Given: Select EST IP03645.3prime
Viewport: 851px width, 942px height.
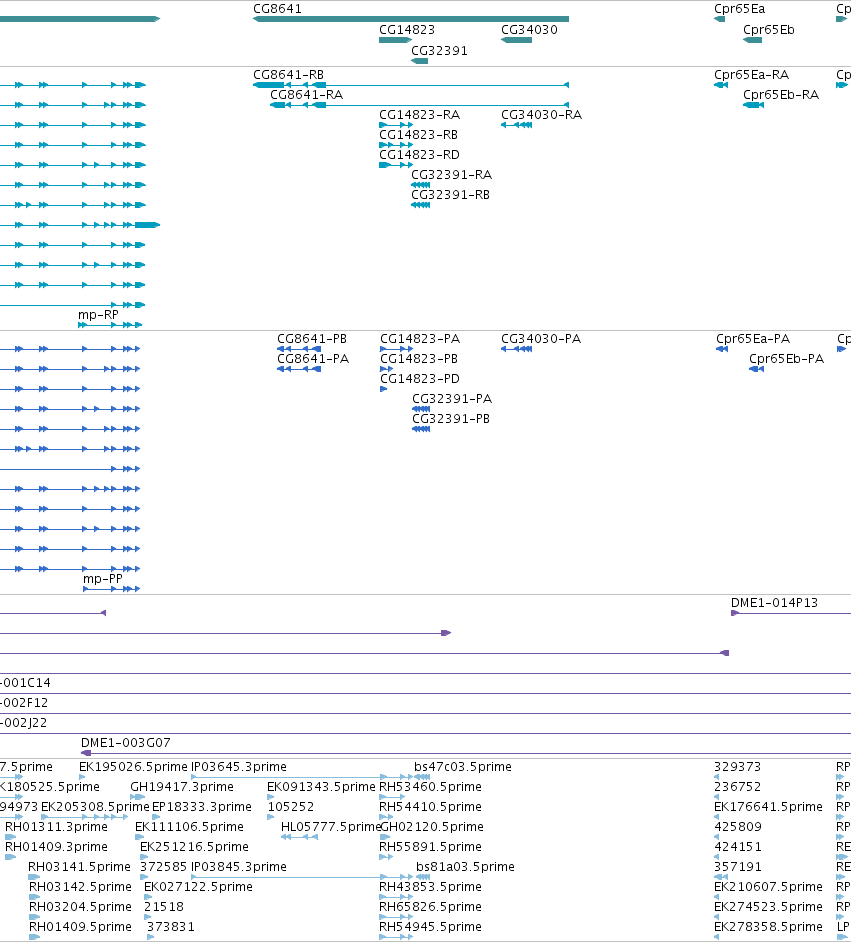Looking at the screenshot, I should click(301, 777).
